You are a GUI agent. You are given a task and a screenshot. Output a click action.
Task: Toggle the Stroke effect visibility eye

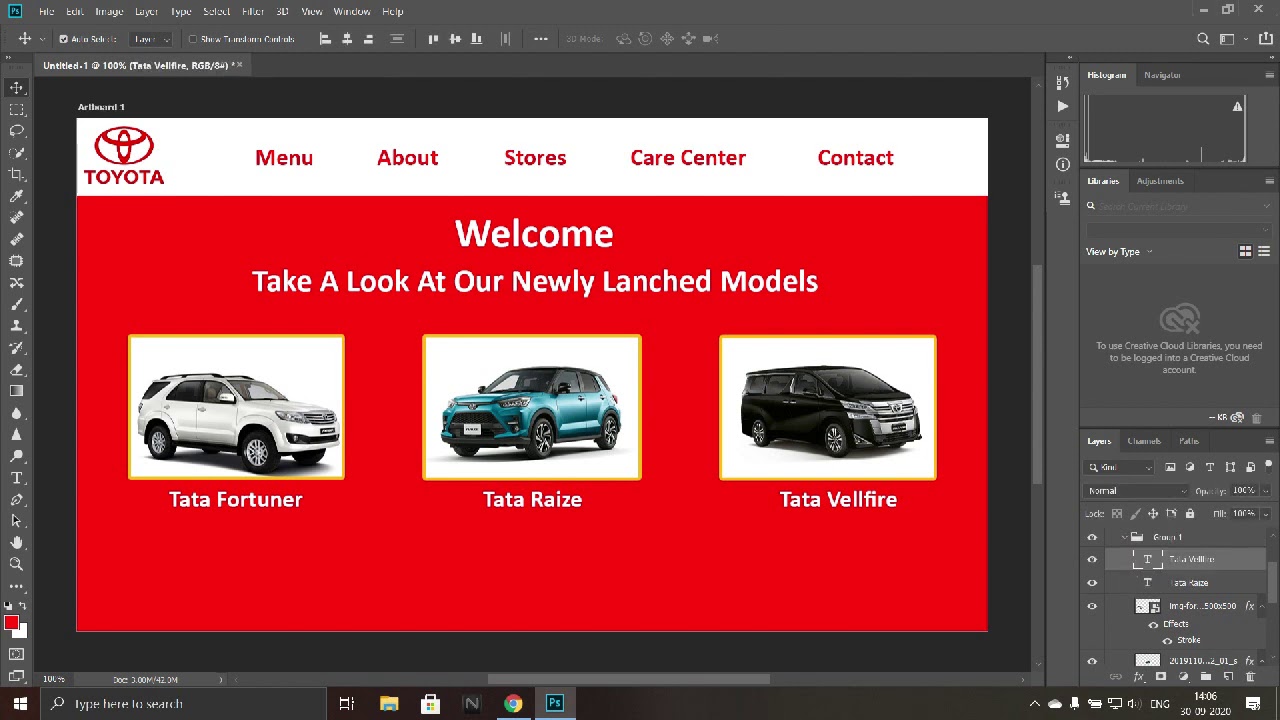tap(1167, 640)
